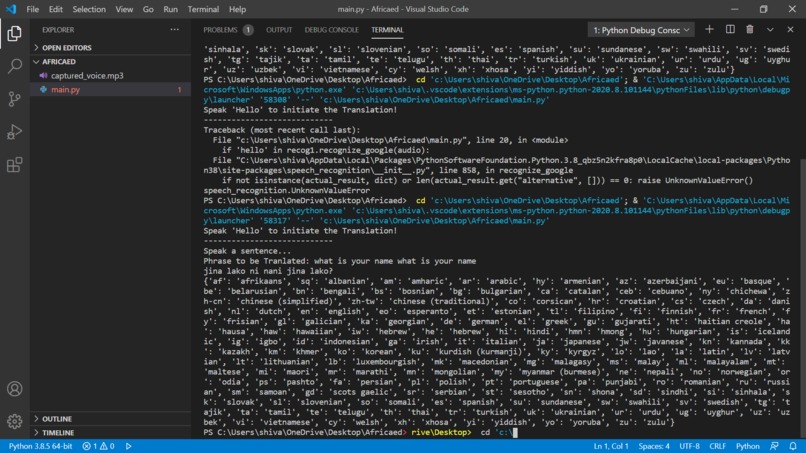Open the View menu
Screen dimensions: 806x453
pos(124,9)
